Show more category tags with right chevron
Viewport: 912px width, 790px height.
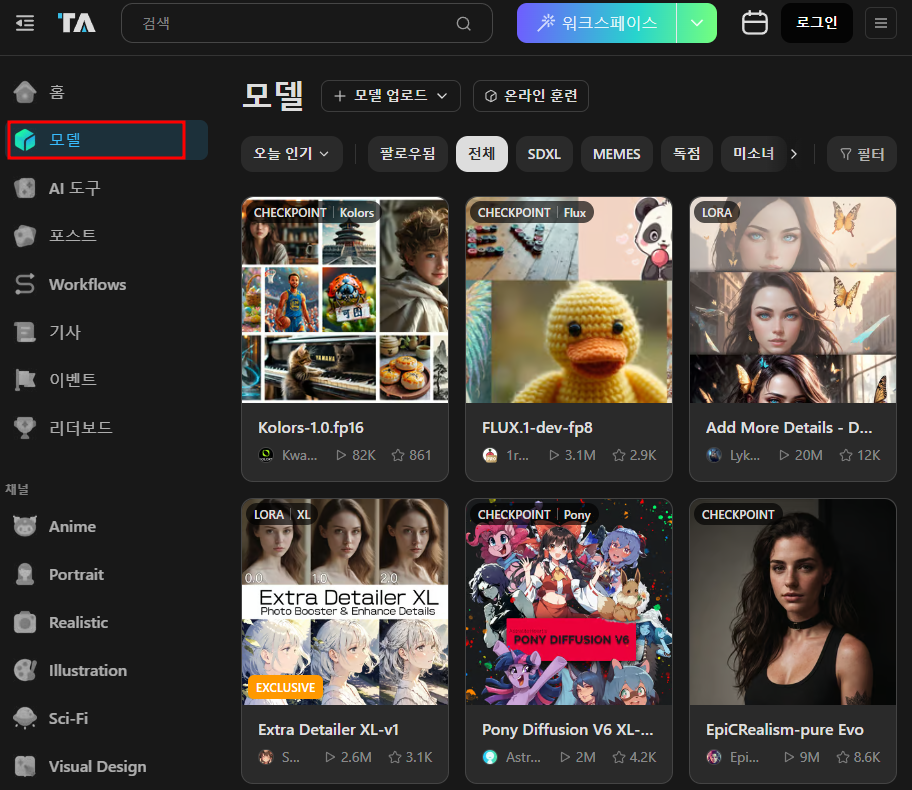coord(793,154)
